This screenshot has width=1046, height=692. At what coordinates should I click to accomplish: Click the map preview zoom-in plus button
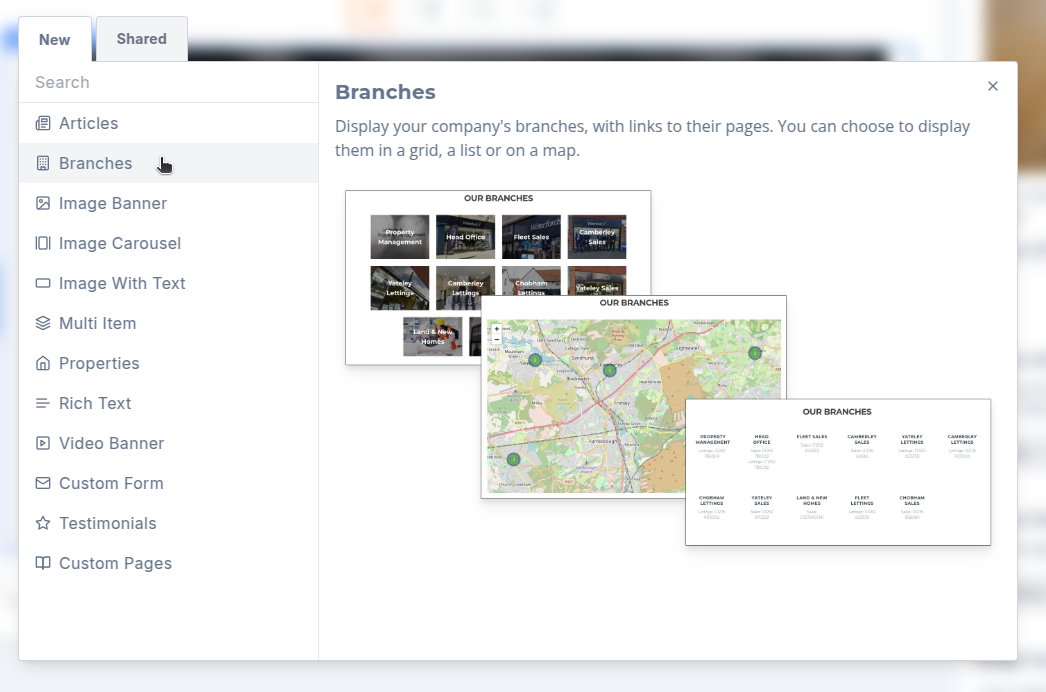point(496,329)
